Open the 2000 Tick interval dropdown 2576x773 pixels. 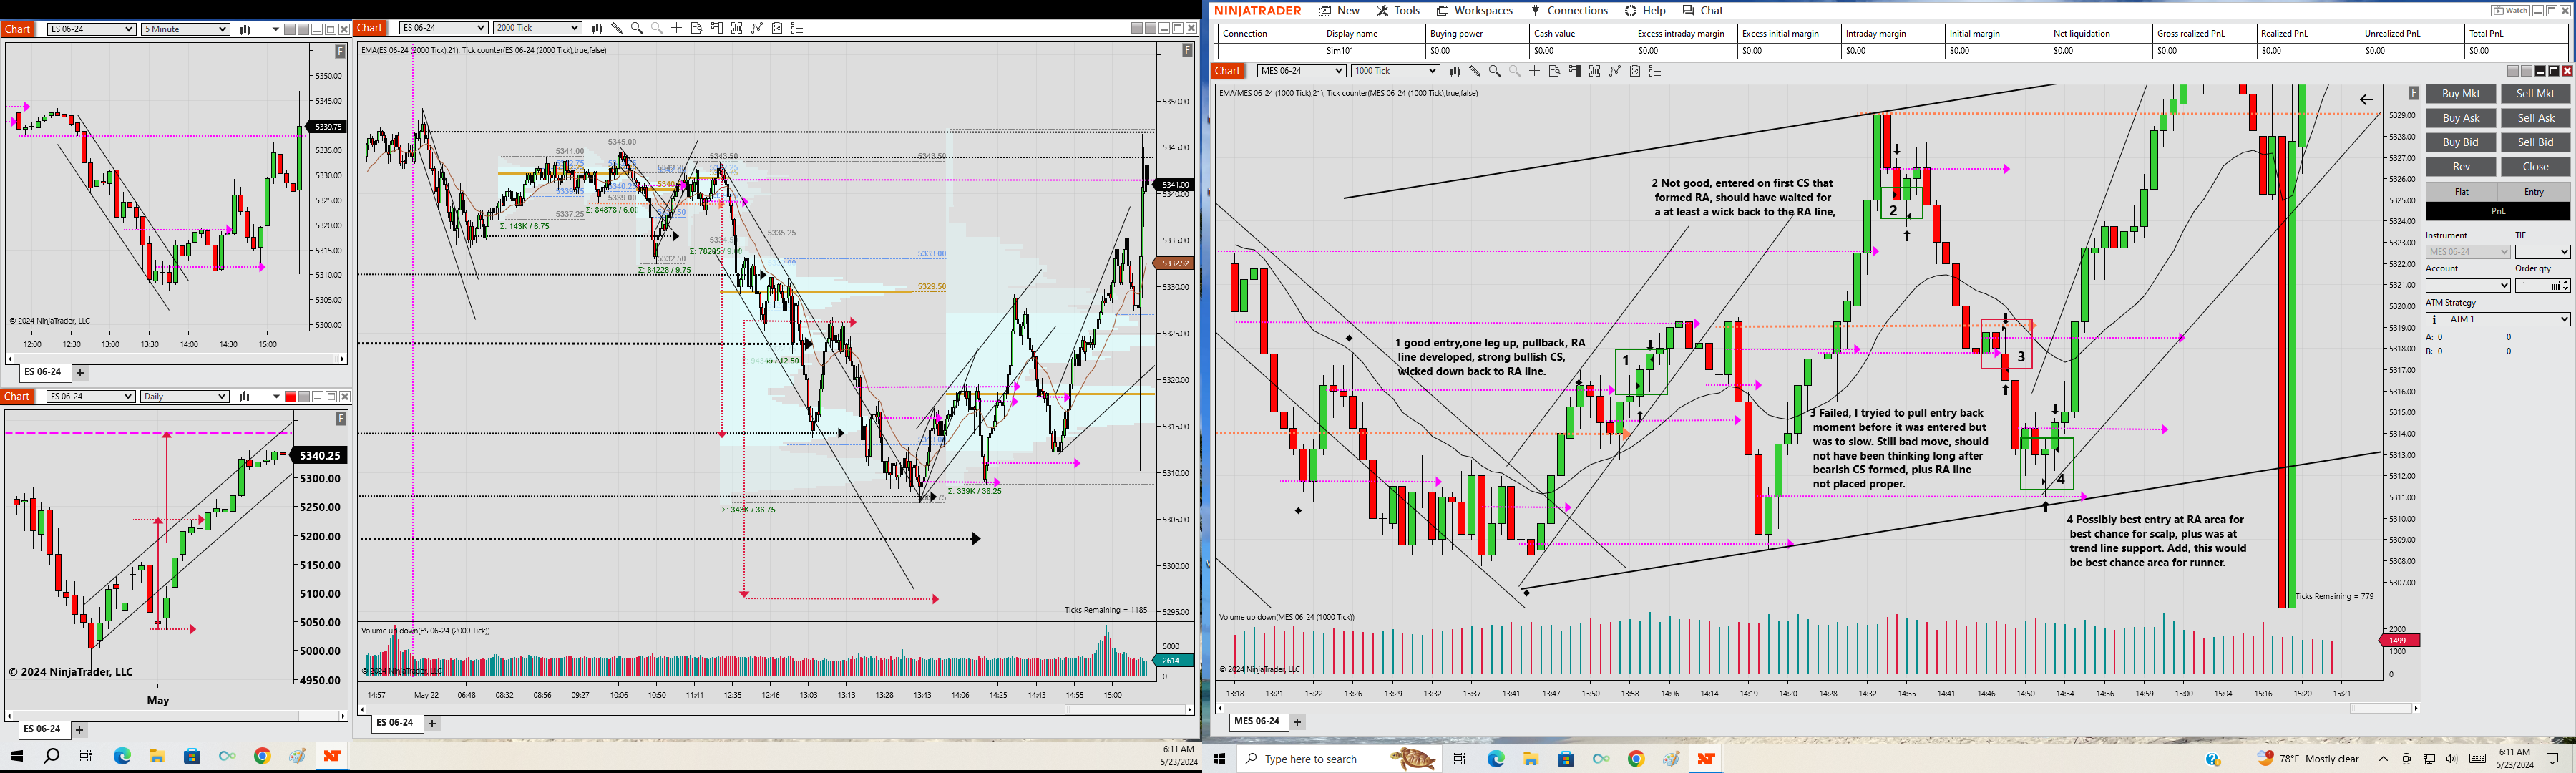point(537,28)
